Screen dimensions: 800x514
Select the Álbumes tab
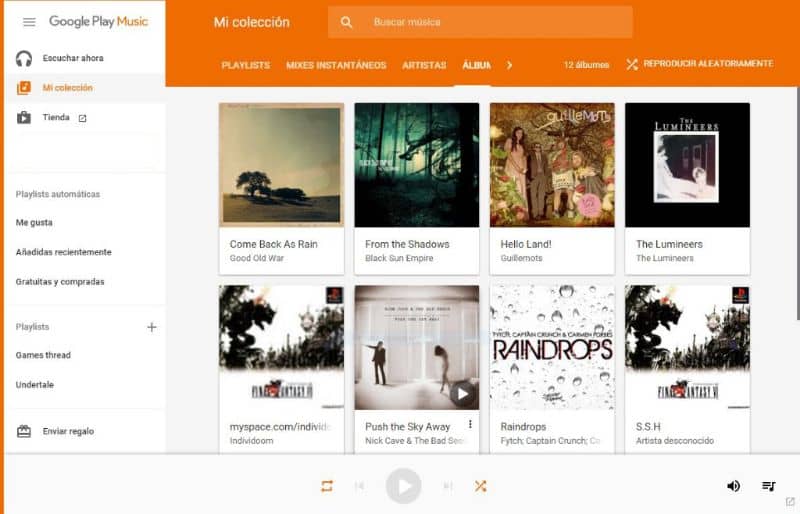477,65
